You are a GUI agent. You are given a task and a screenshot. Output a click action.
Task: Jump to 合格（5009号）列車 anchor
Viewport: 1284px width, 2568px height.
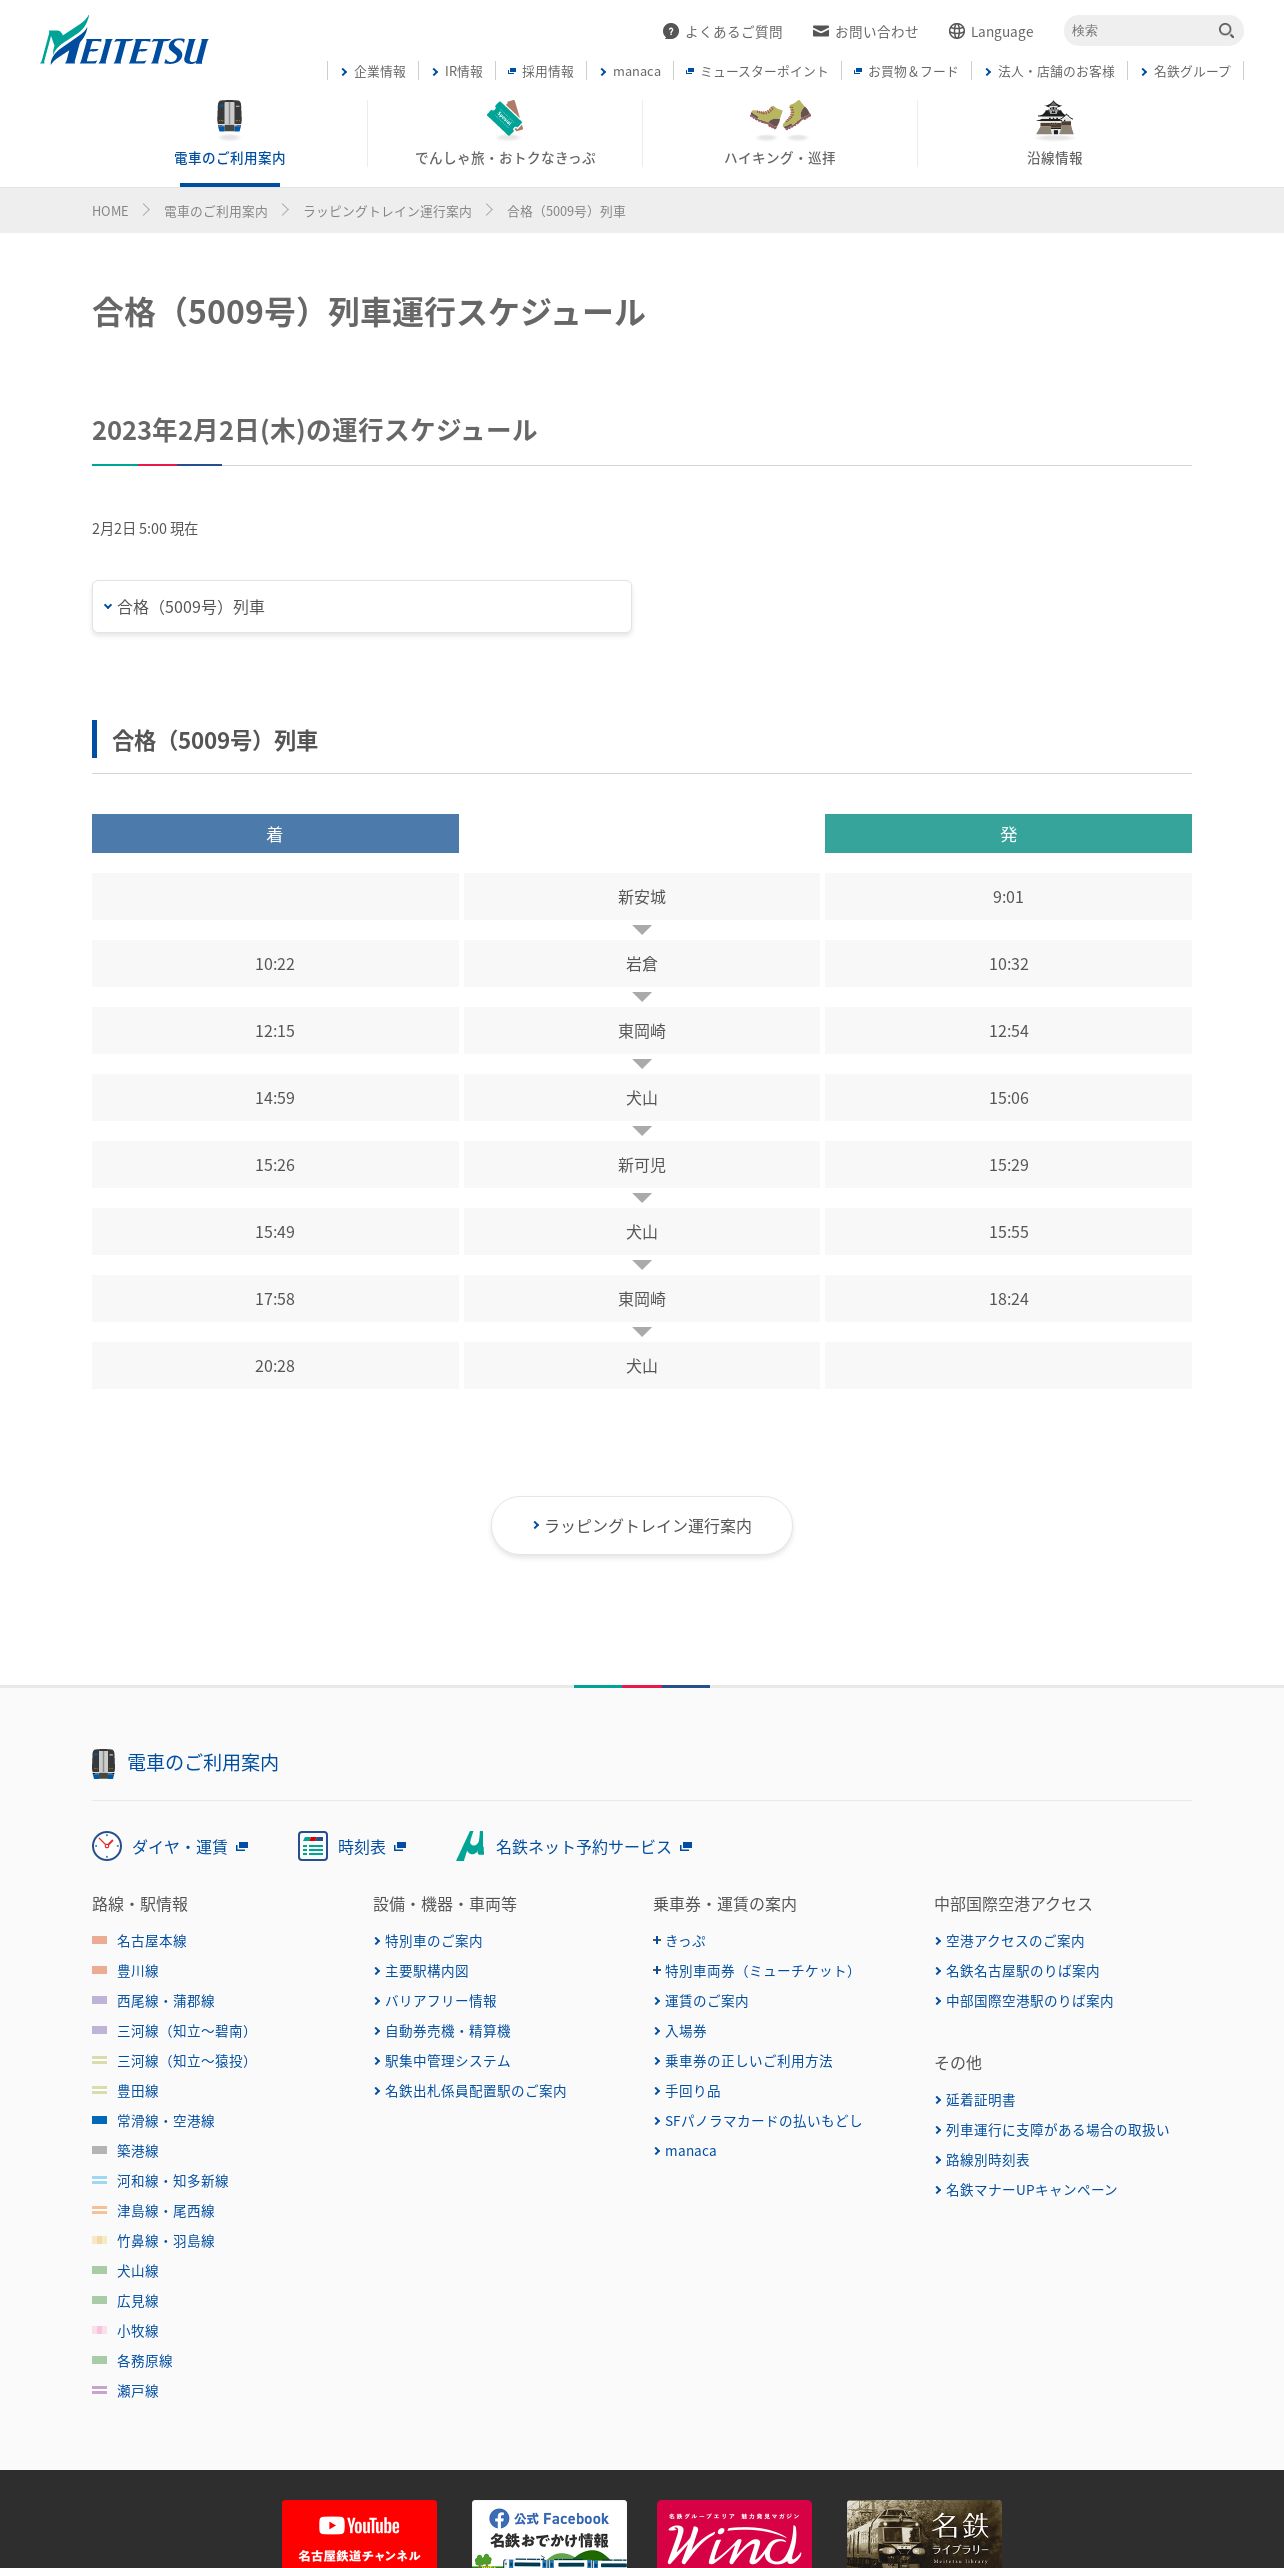362,606
